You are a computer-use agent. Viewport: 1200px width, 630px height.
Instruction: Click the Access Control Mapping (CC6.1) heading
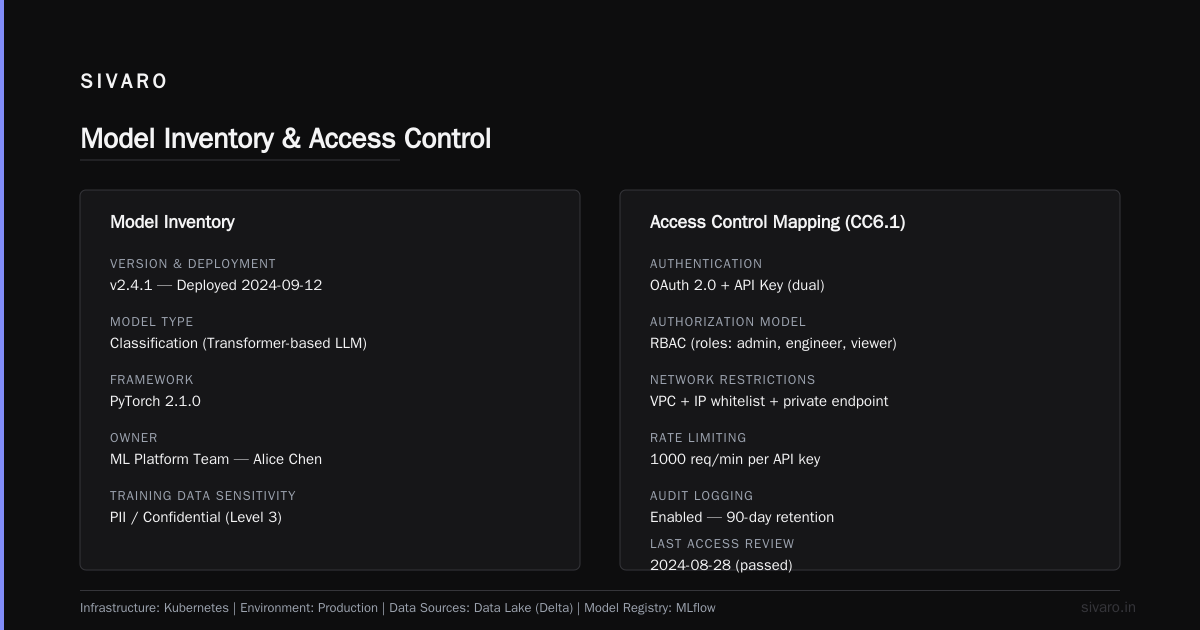tap(777, 222)
